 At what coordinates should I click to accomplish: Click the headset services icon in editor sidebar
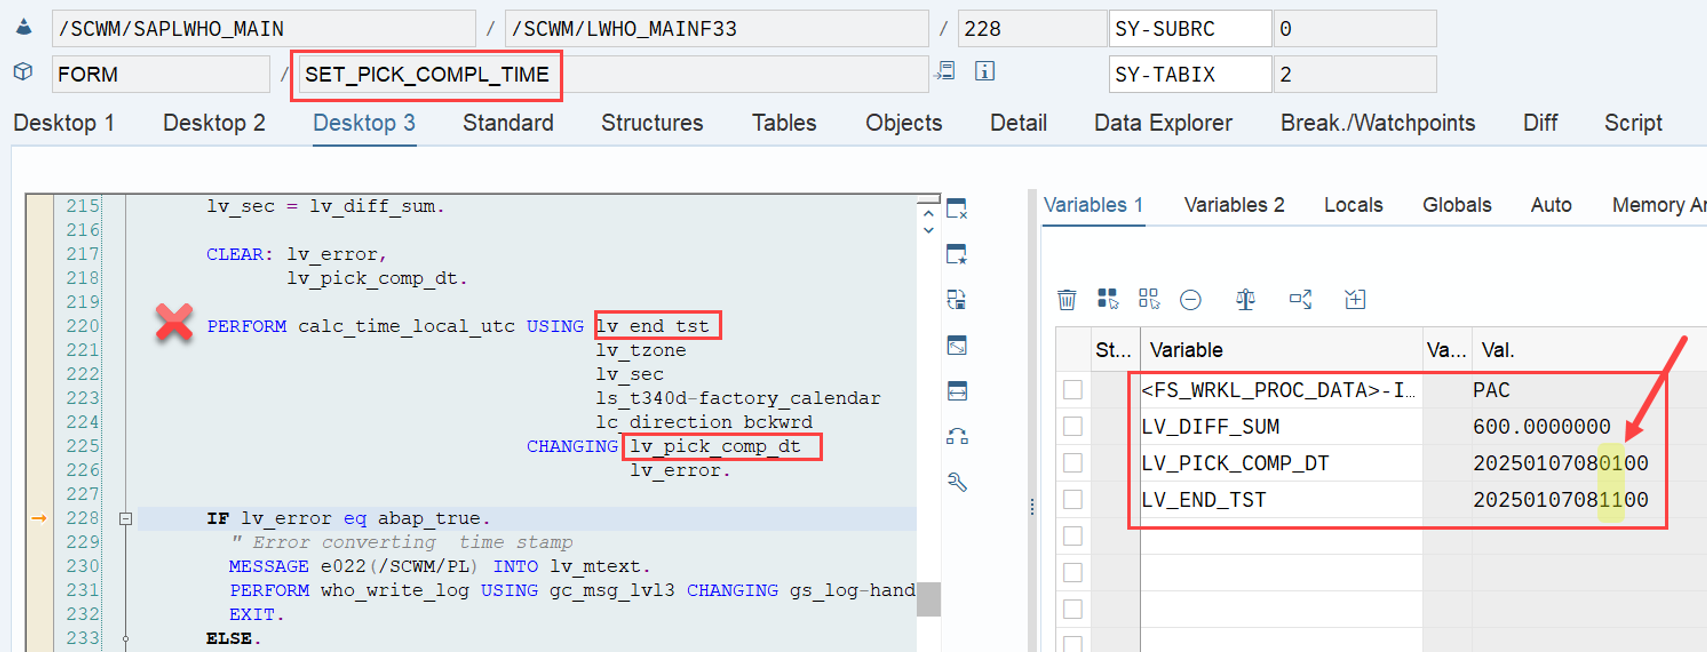point(957,436)
